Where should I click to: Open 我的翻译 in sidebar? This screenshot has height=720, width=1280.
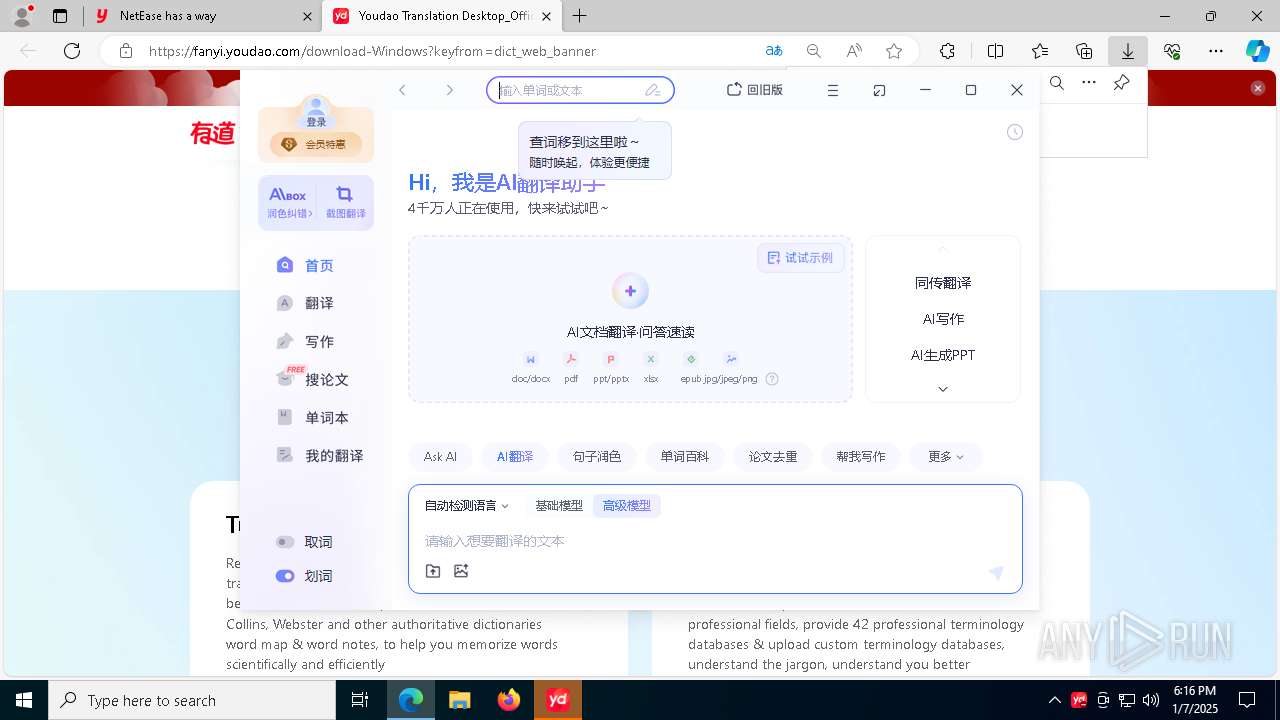point(320,455)
